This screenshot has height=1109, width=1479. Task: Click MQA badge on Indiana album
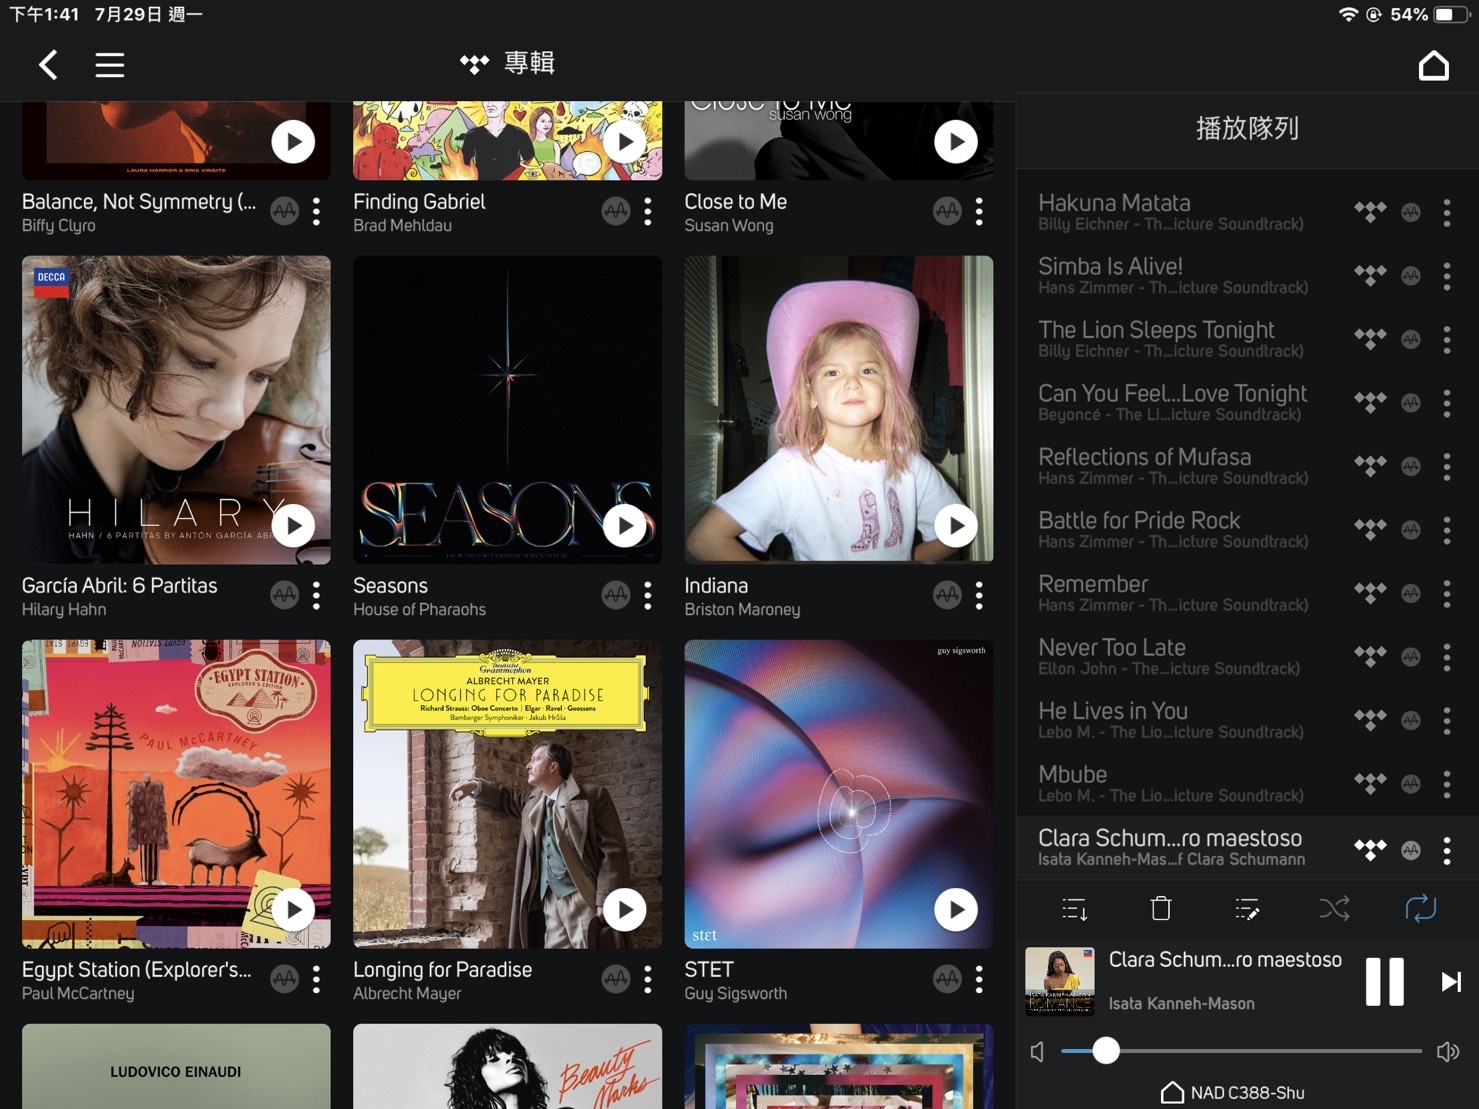coord(947,596)
